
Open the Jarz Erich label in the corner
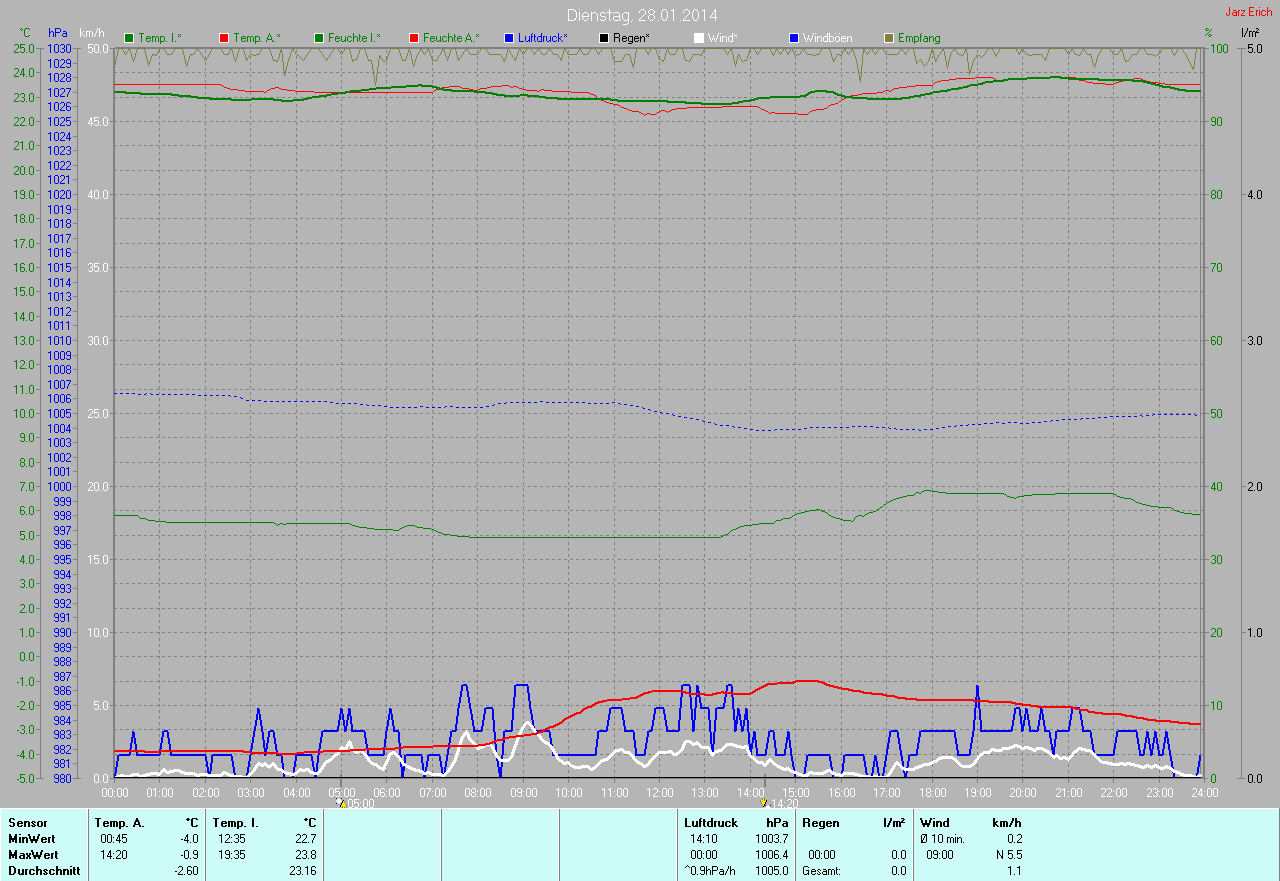(x=1248, y=12)
